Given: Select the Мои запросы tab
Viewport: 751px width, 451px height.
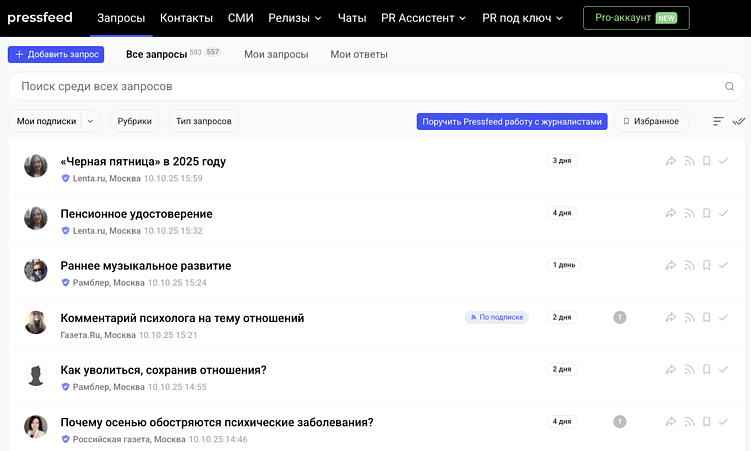Looking at the screenshot, I should [x=276, y=55].
